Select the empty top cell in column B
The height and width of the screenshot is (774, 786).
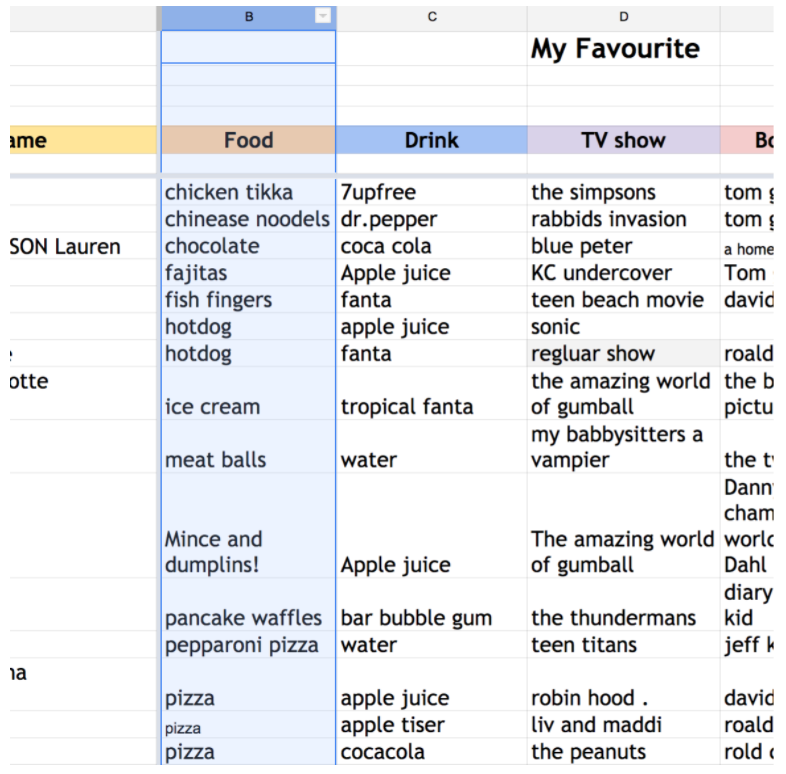click(x=248, y=47)
